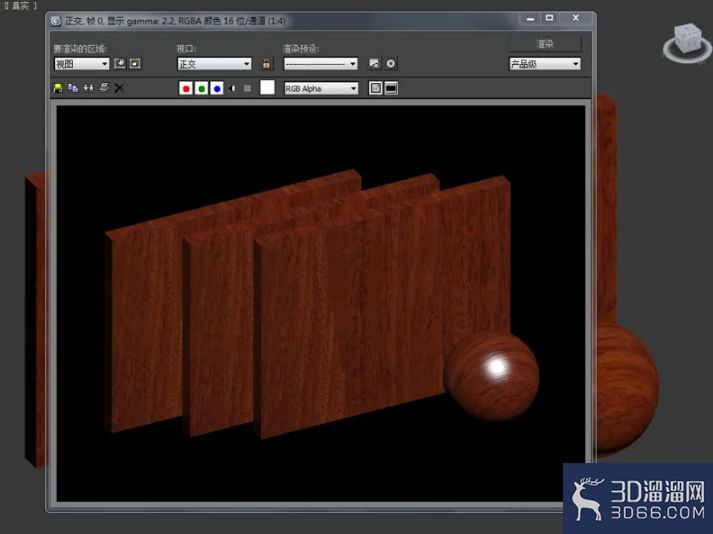
Task: Clear the rendered frame with X icon
Action: coord(119,88)
